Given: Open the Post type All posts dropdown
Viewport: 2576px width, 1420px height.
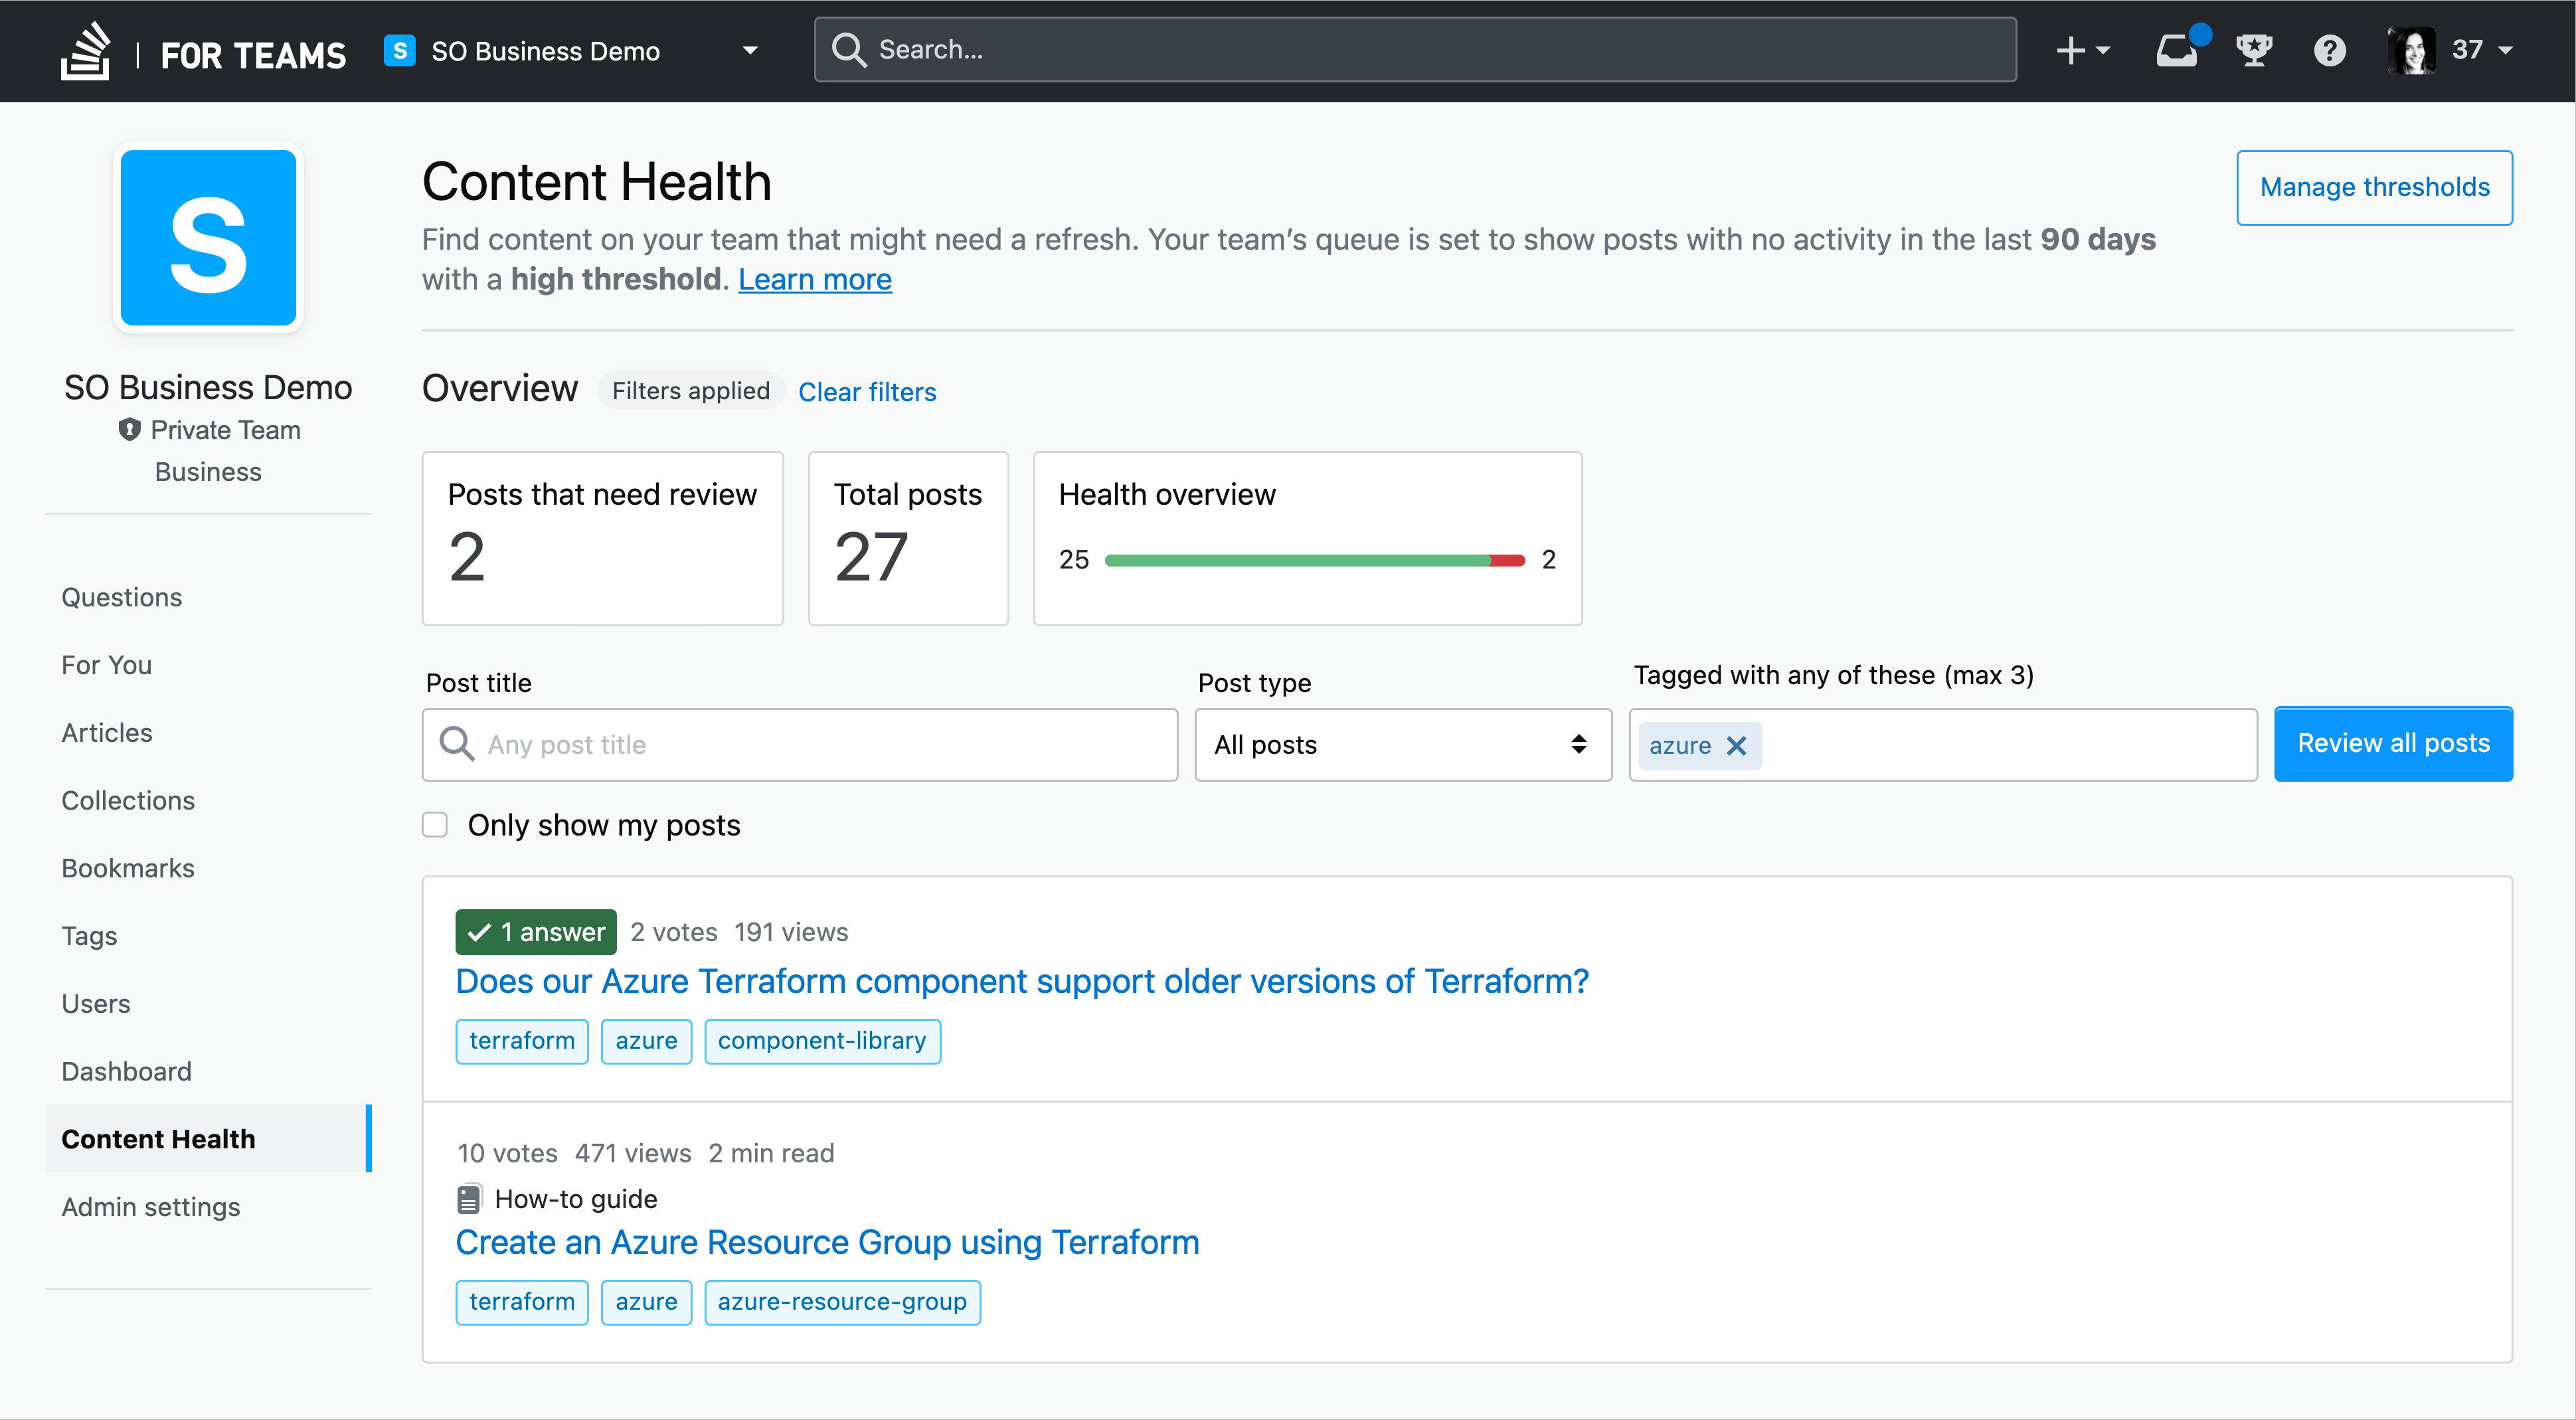Looking at the screenshot, I should coord(1402,745).
